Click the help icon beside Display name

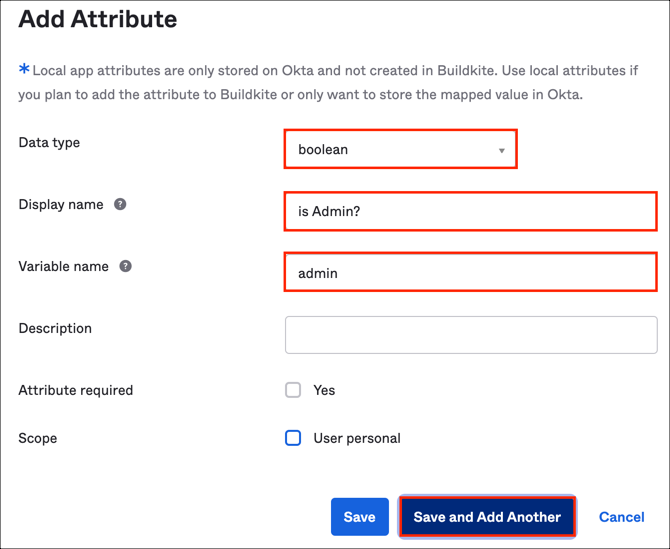pos(120,204)
